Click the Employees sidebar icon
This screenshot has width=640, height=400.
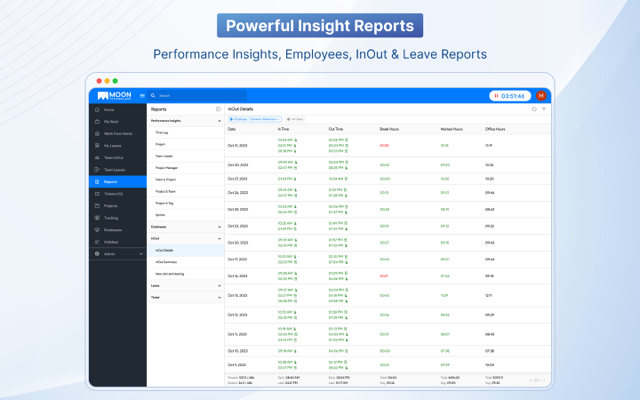pyautogui.click(x=97, y=230)
